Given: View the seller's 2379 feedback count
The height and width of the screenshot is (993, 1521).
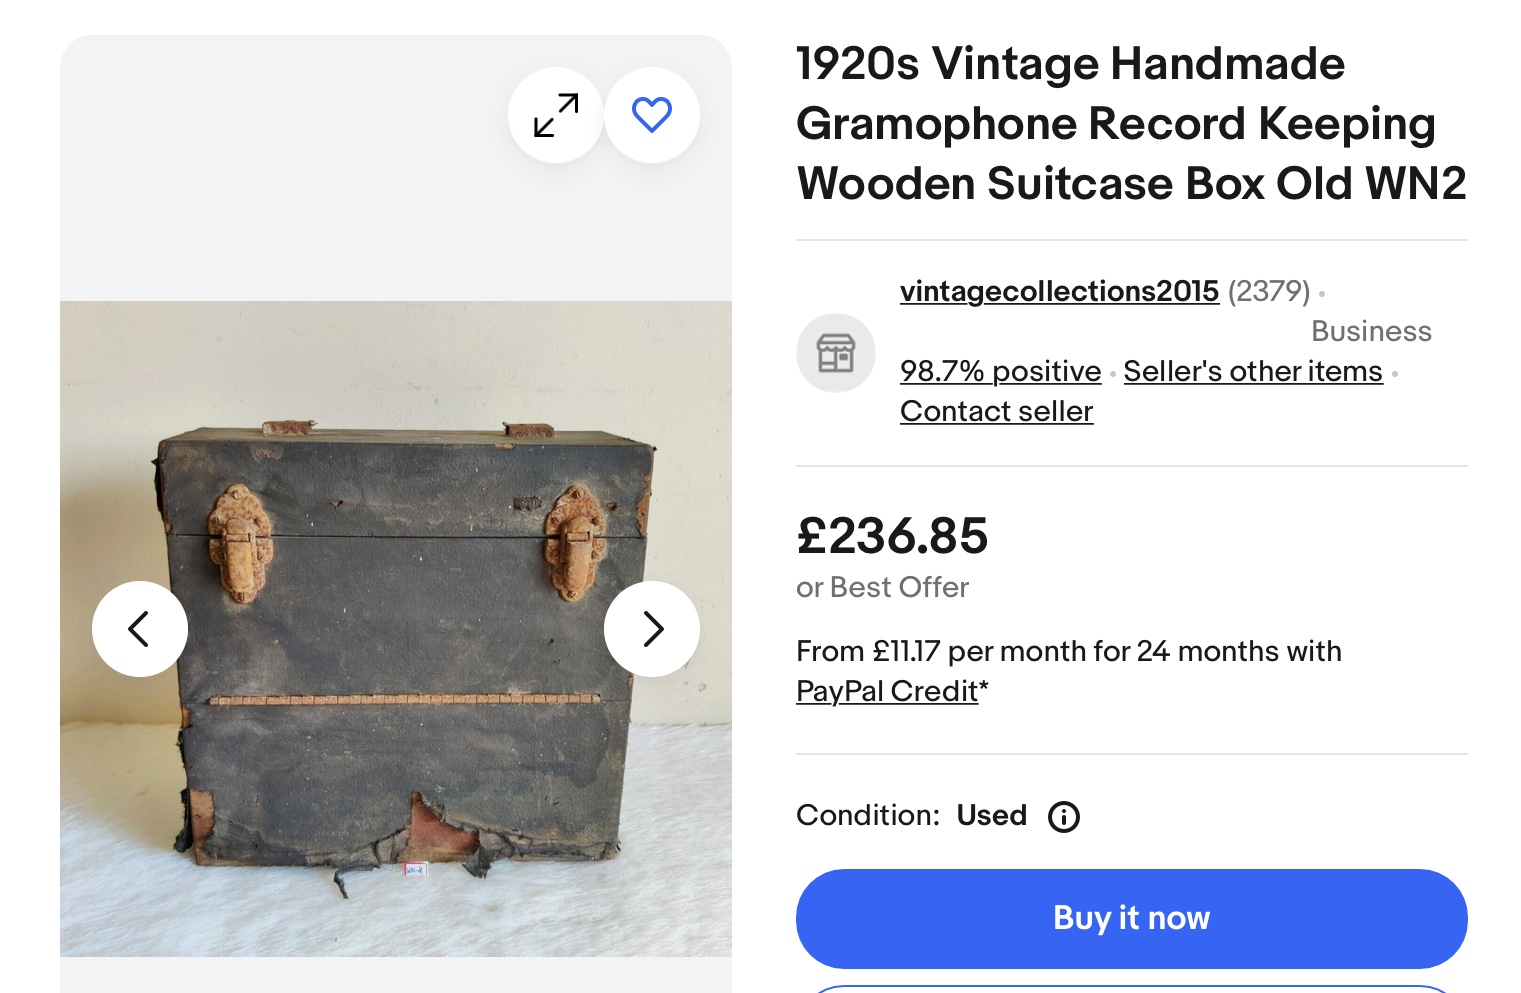Looking at the screenshot, I should (x=1269, y=291).
